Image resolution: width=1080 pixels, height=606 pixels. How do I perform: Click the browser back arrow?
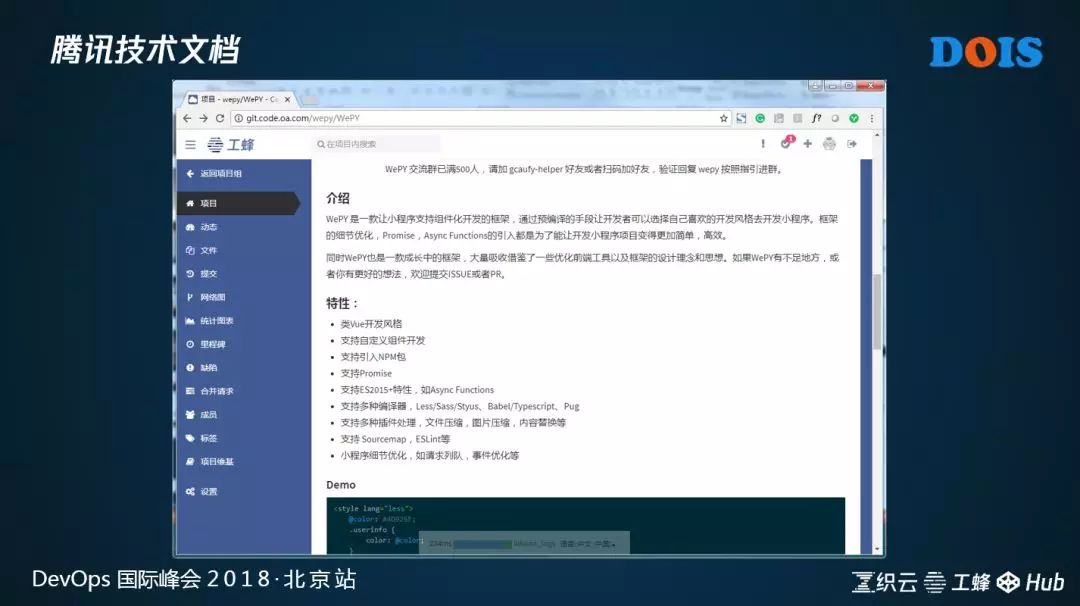(187, 118)
